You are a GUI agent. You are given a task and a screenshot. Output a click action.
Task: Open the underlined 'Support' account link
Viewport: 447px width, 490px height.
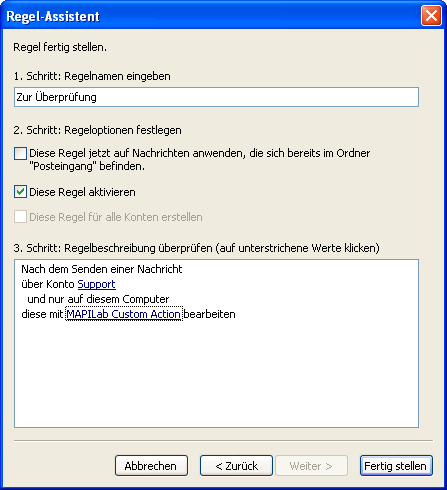(x=96, y=284)
